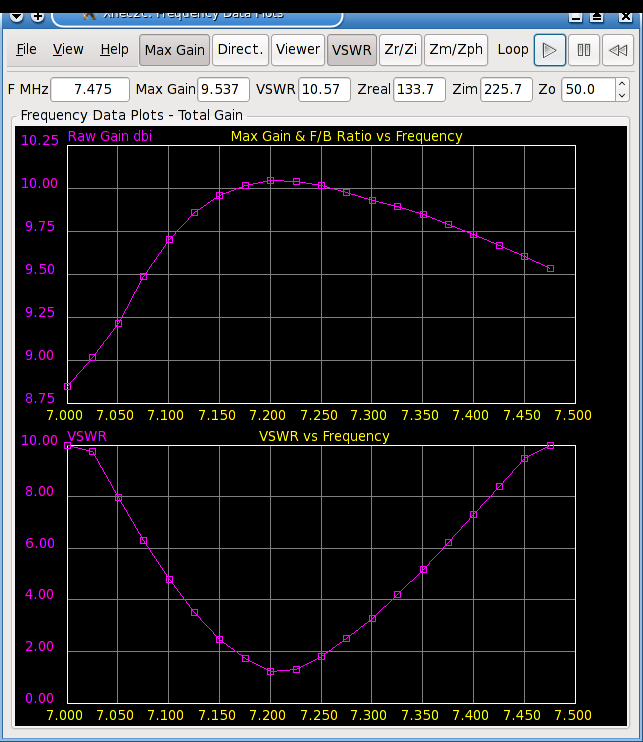The height and width of the screenshot is (742, 643).
Task: Click the 8.75 gain axis value
Action: [x=40, y=398]
